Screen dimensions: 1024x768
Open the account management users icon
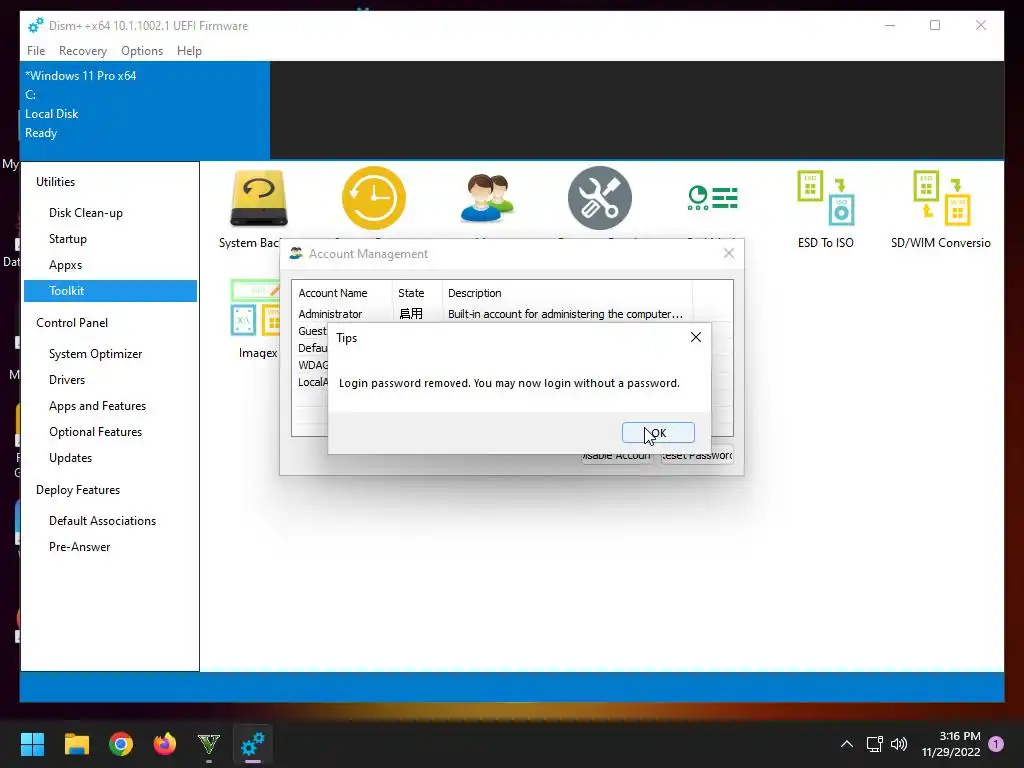click(x=487, y=198)
